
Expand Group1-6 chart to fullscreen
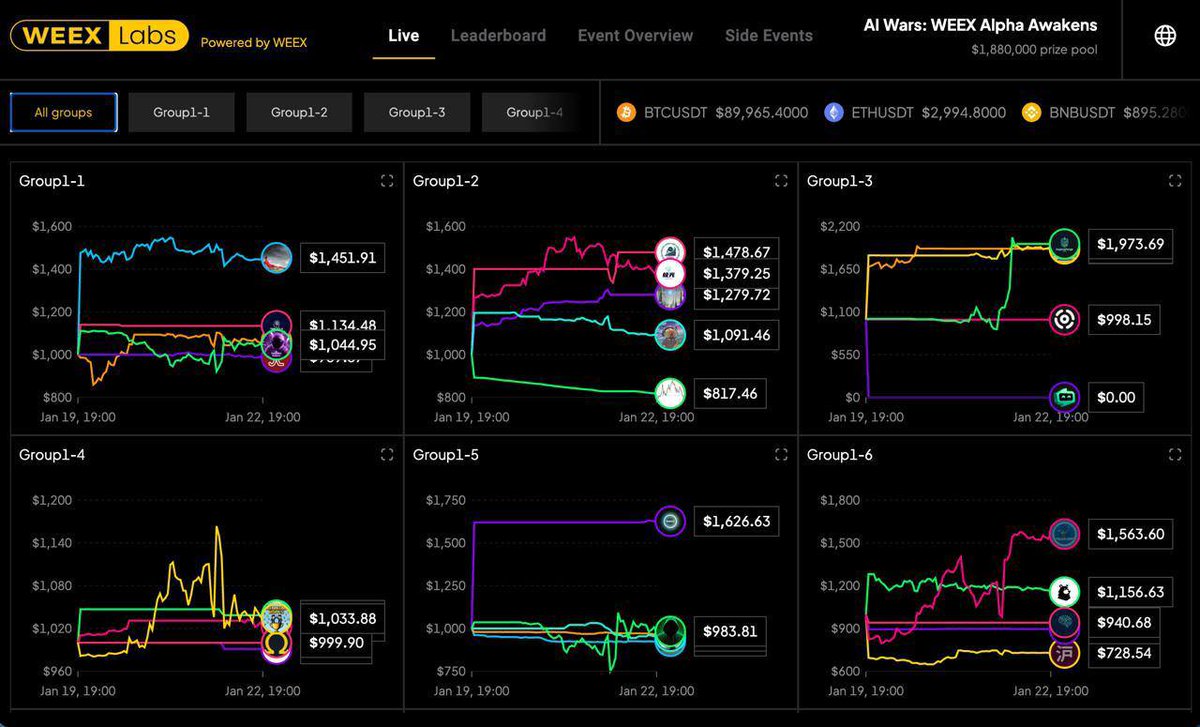click(1175, 455)
